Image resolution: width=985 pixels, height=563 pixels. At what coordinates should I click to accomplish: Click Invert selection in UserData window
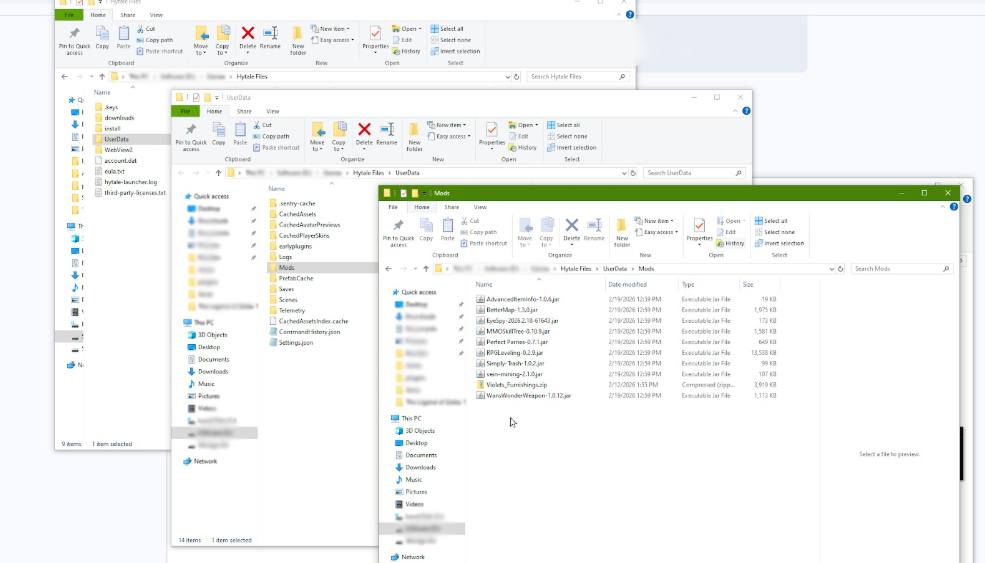(572, 148)
